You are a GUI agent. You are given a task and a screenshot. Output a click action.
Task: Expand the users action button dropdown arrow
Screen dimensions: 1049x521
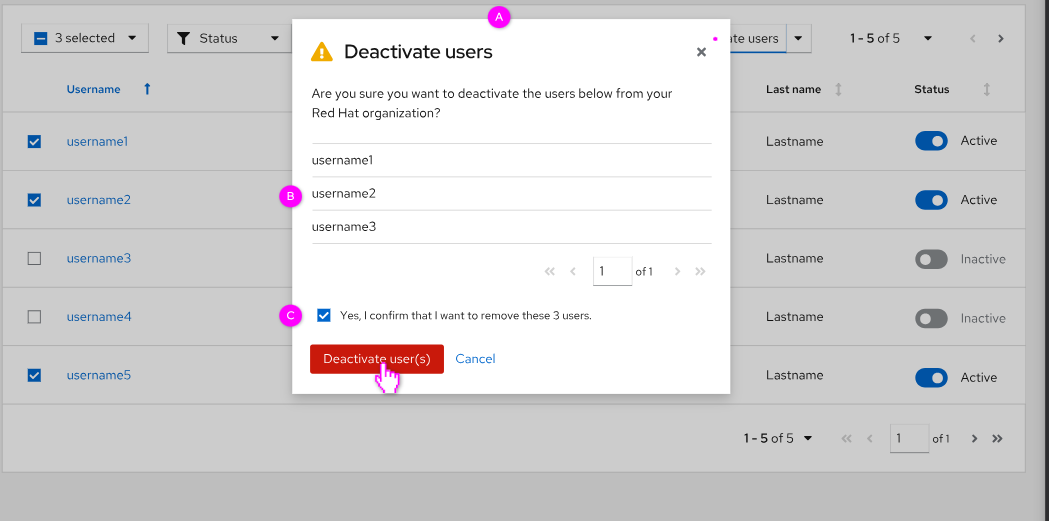[799, 38]
